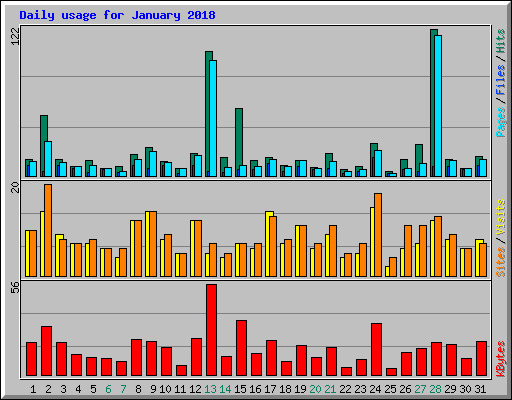Click green weekend day label '20'
Screen dimensions: 512x400
tap(315, 389)
